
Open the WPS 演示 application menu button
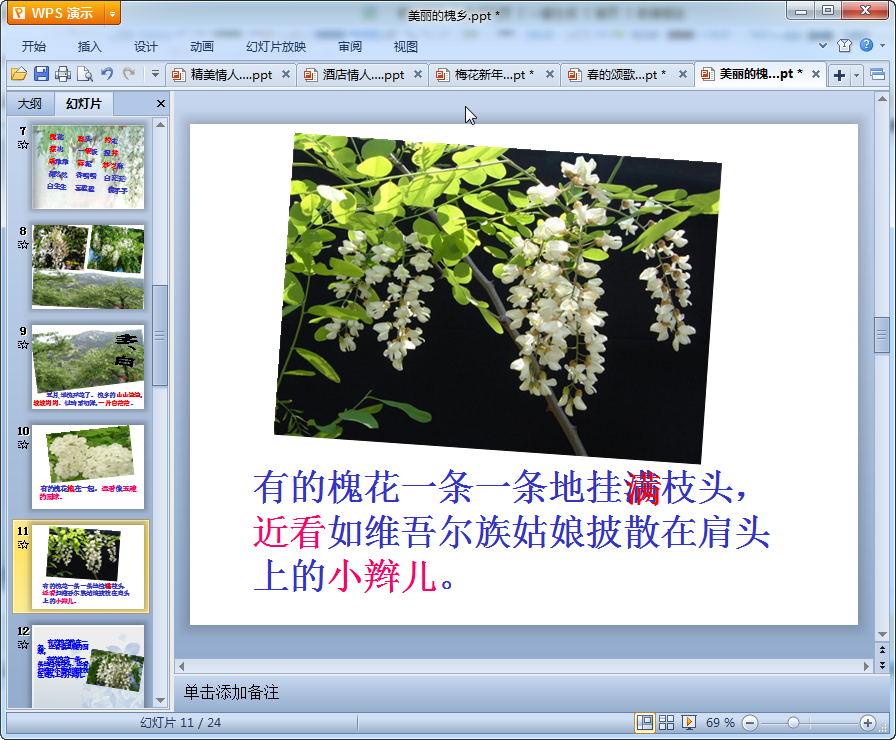click(56, 13)
